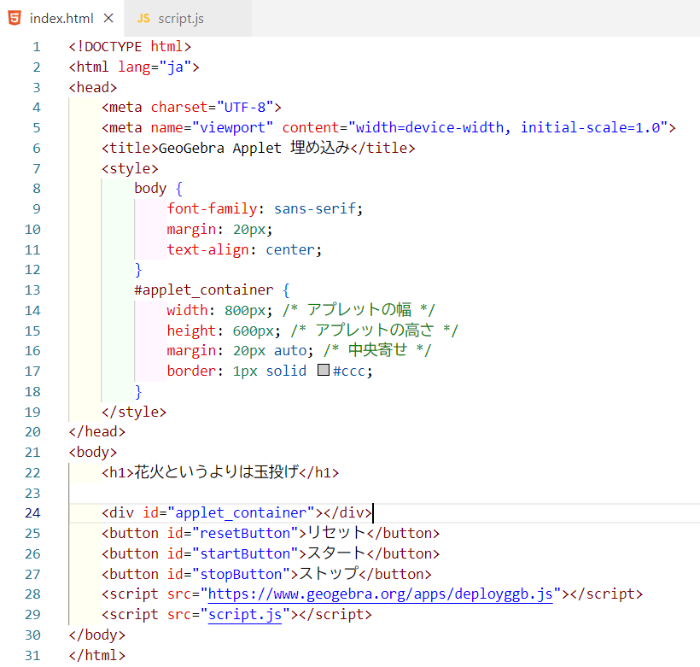Follow the geogebra deployggb.js URL link
This screenshot has height=667, width=700.
[380, 594]
